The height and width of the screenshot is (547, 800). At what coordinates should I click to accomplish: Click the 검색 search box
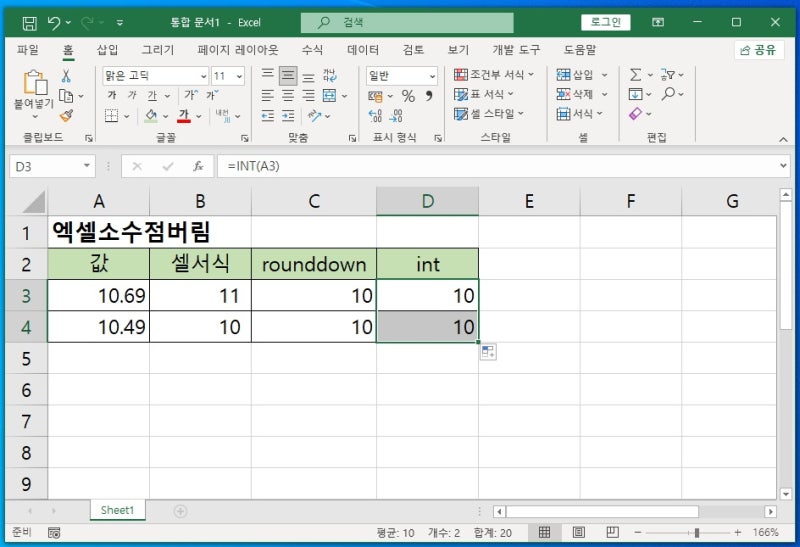[407, 22]
